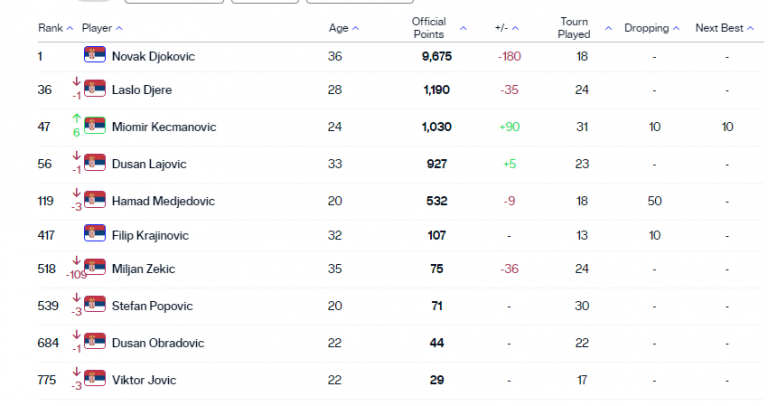768x406 pixels.
Task: Sort rankings by Age column
Action: pos(343,28)
